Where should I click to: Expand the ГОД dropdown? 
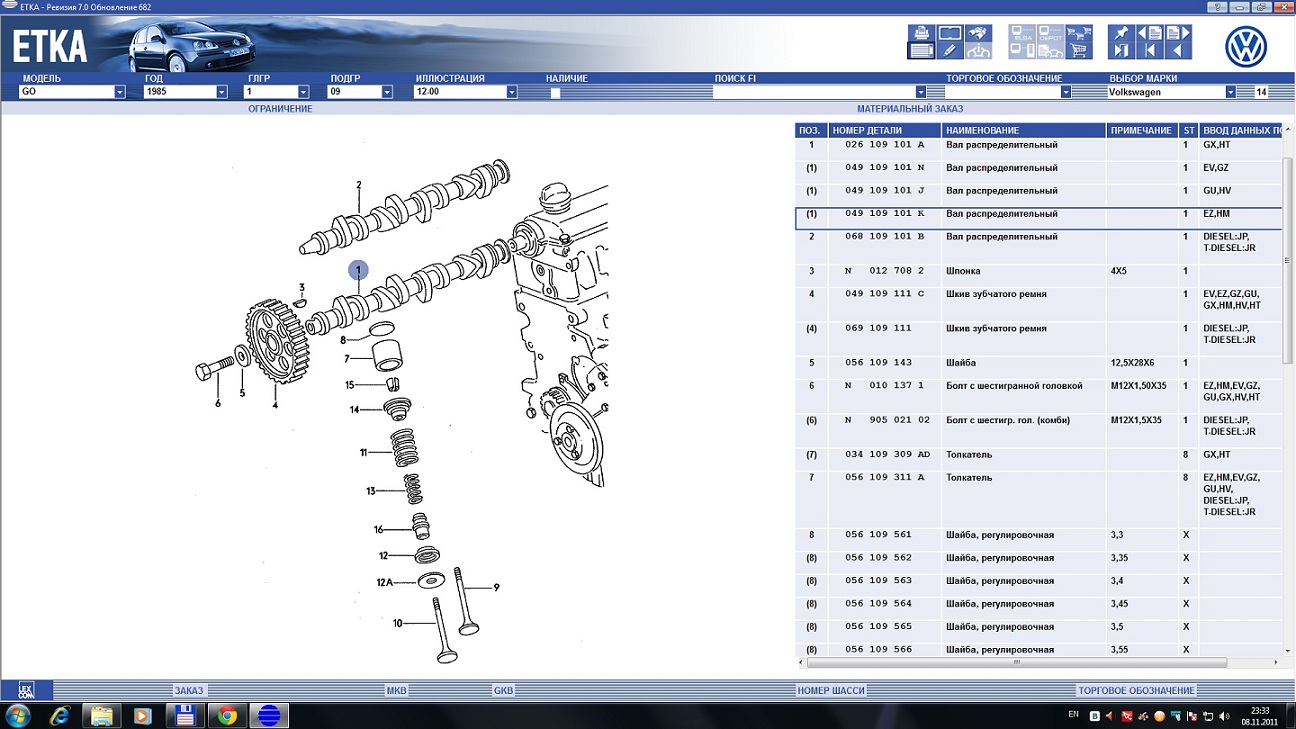point(222,92)
